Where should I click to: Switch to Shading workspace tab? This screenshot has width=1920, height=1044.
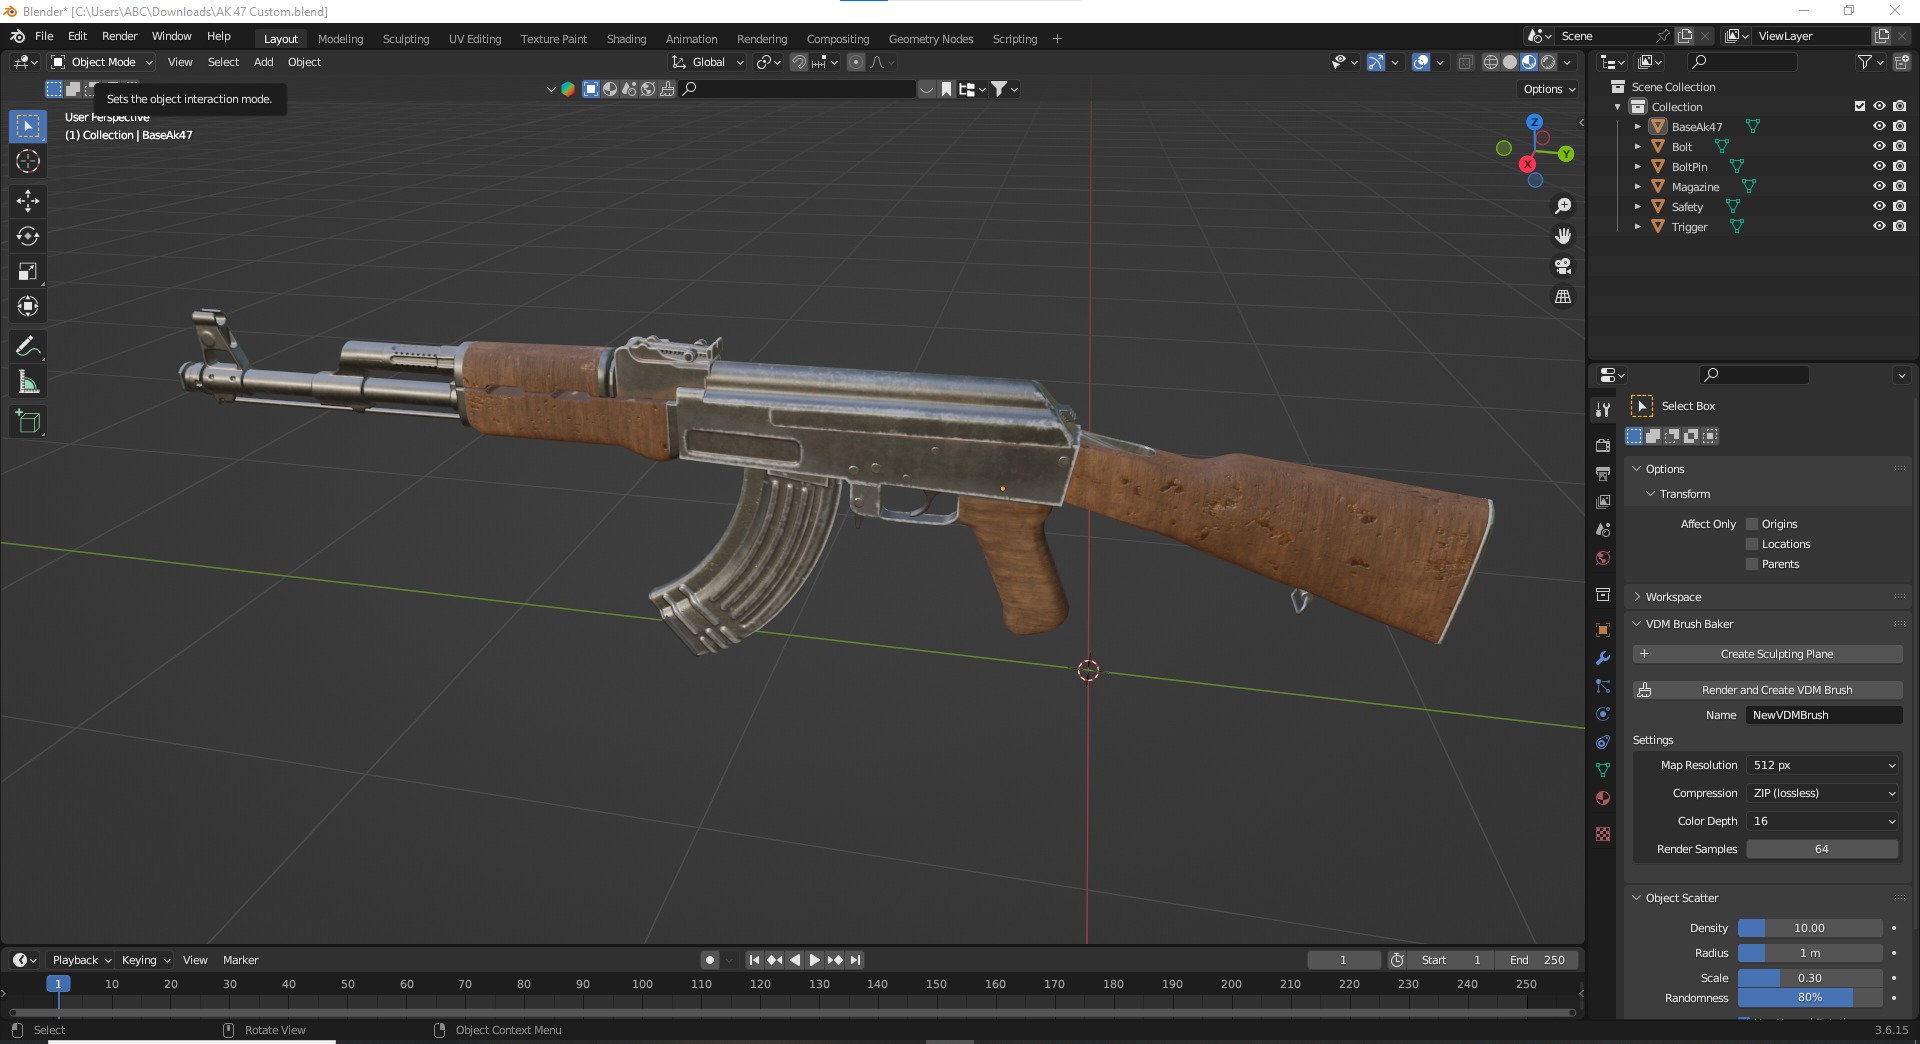click(x=626, y=39)
